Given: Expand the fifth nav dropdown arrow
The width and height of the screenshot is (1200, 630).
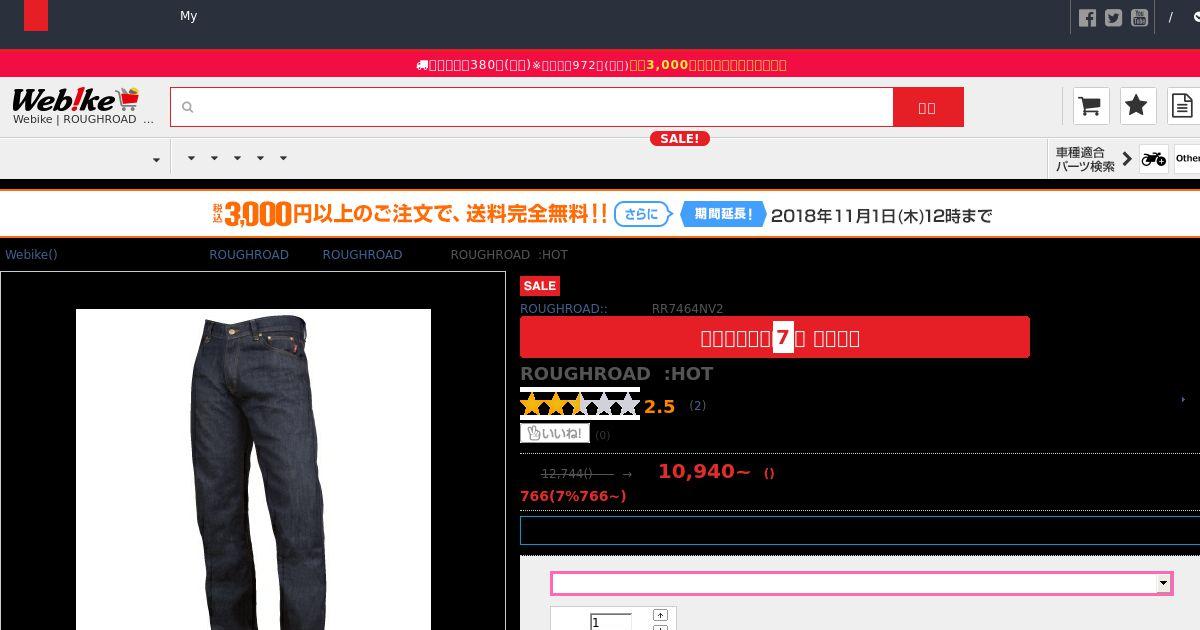Looking at the screenshot, I should (x=260, y=158).
